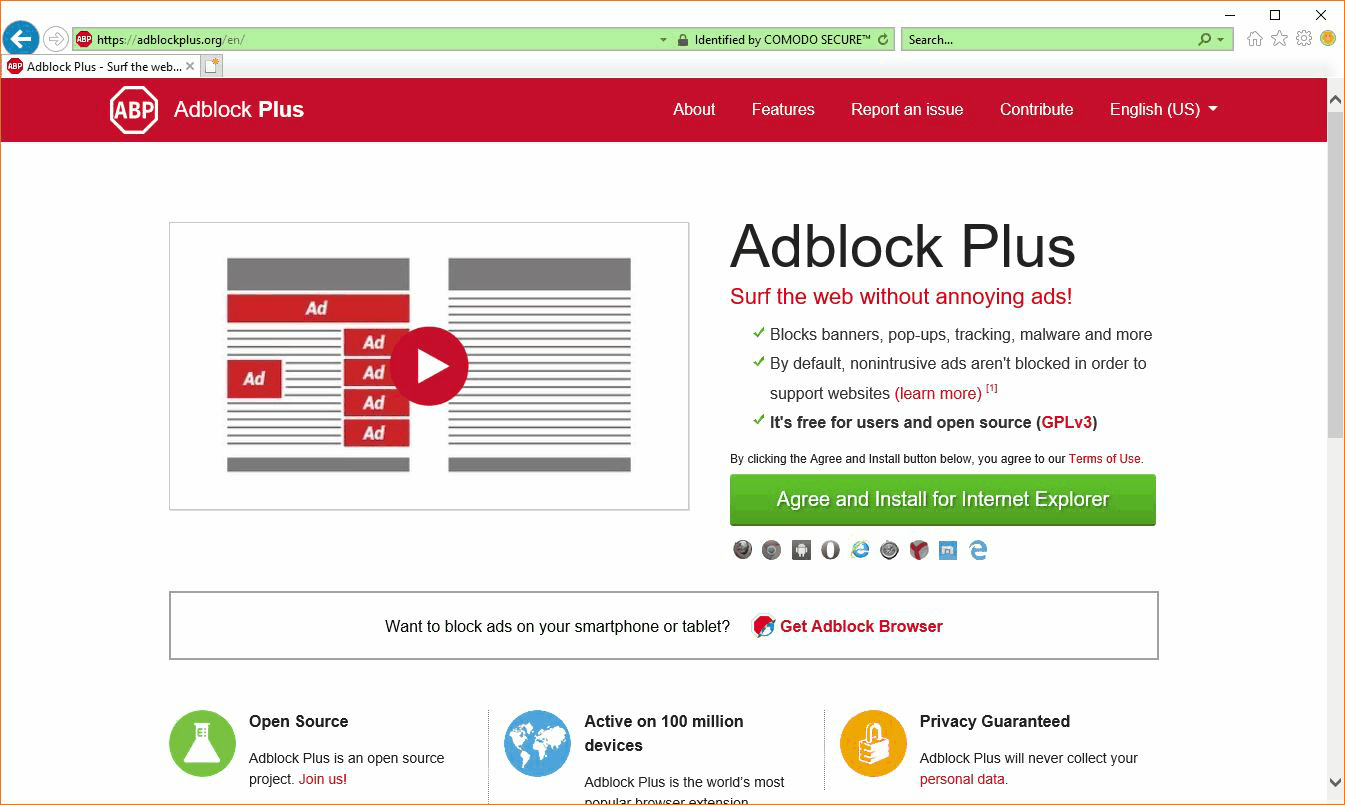Choose the Maxthon browser icon
The width and height of the screenshot is (1345, 805).
pyautogui.click(x=948, y=549)
